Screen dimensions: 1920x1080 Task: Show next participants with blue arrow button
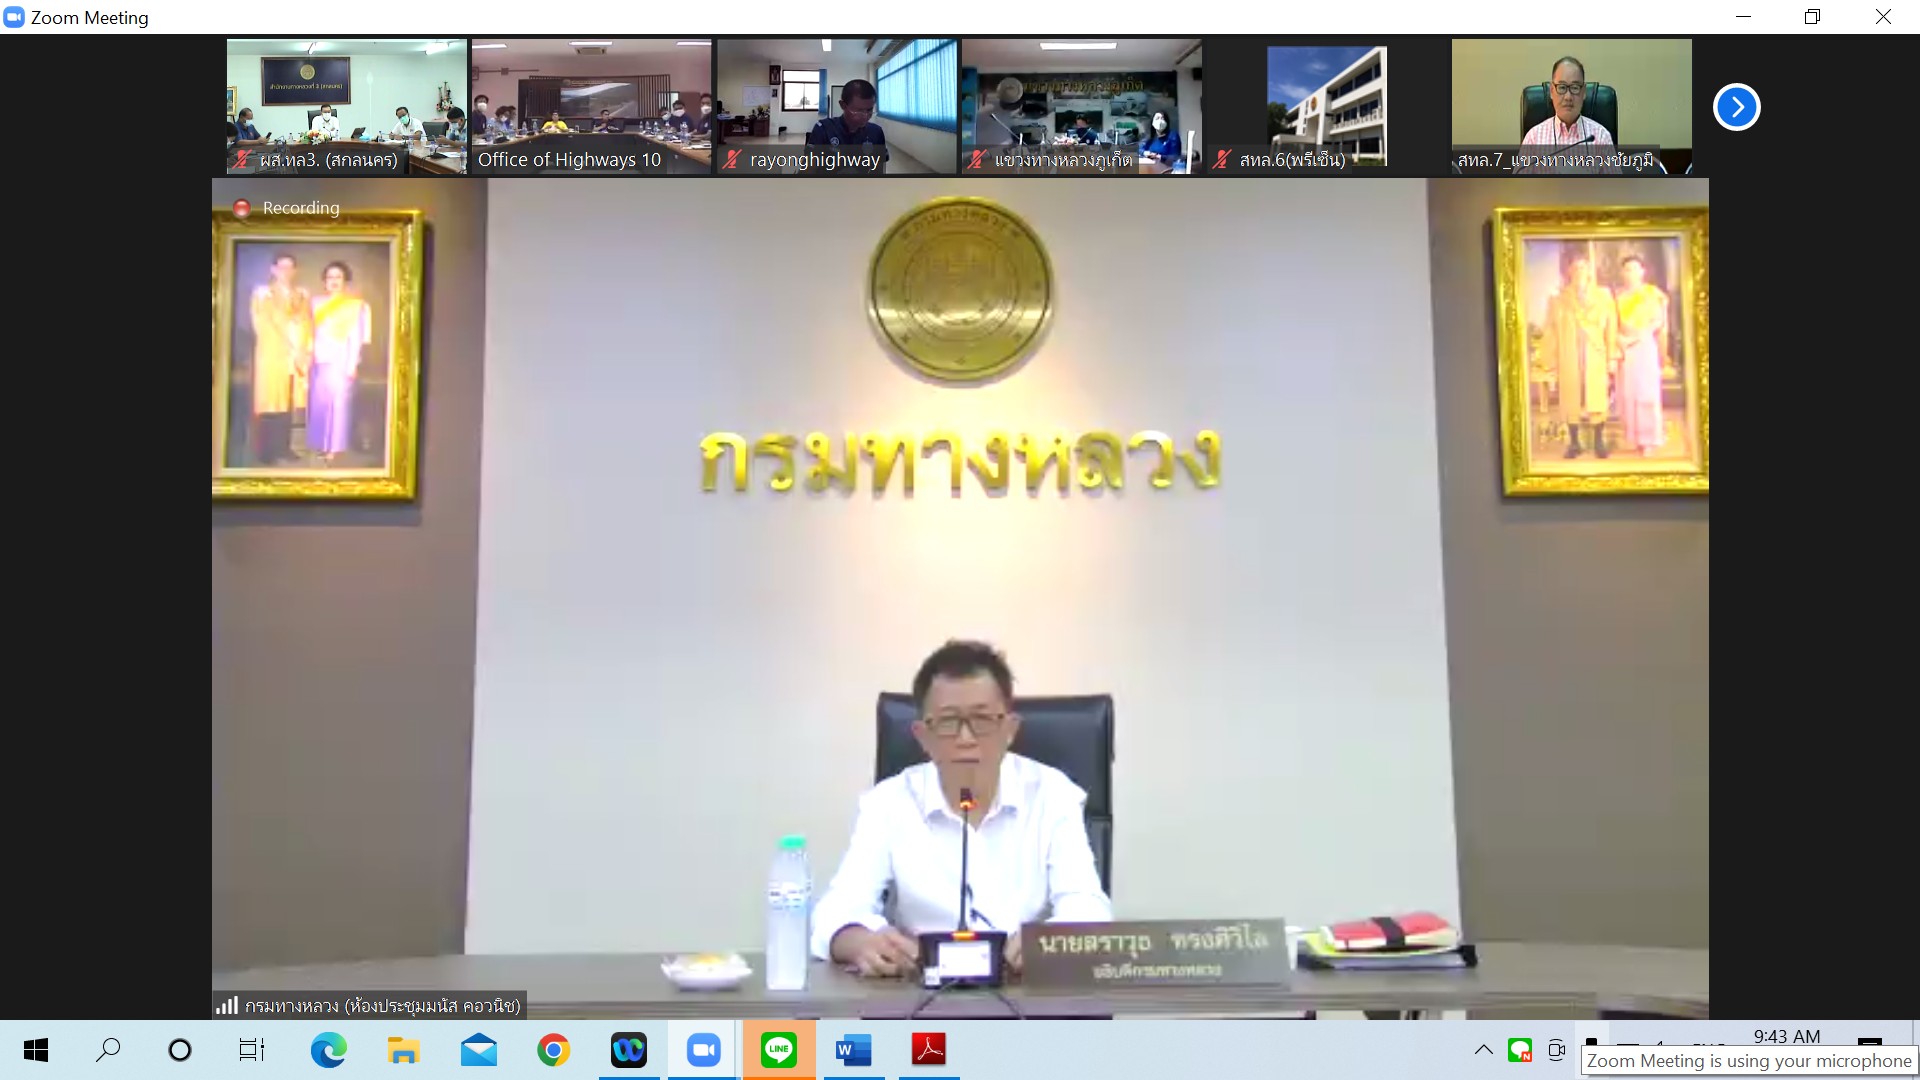(1736, 107)
